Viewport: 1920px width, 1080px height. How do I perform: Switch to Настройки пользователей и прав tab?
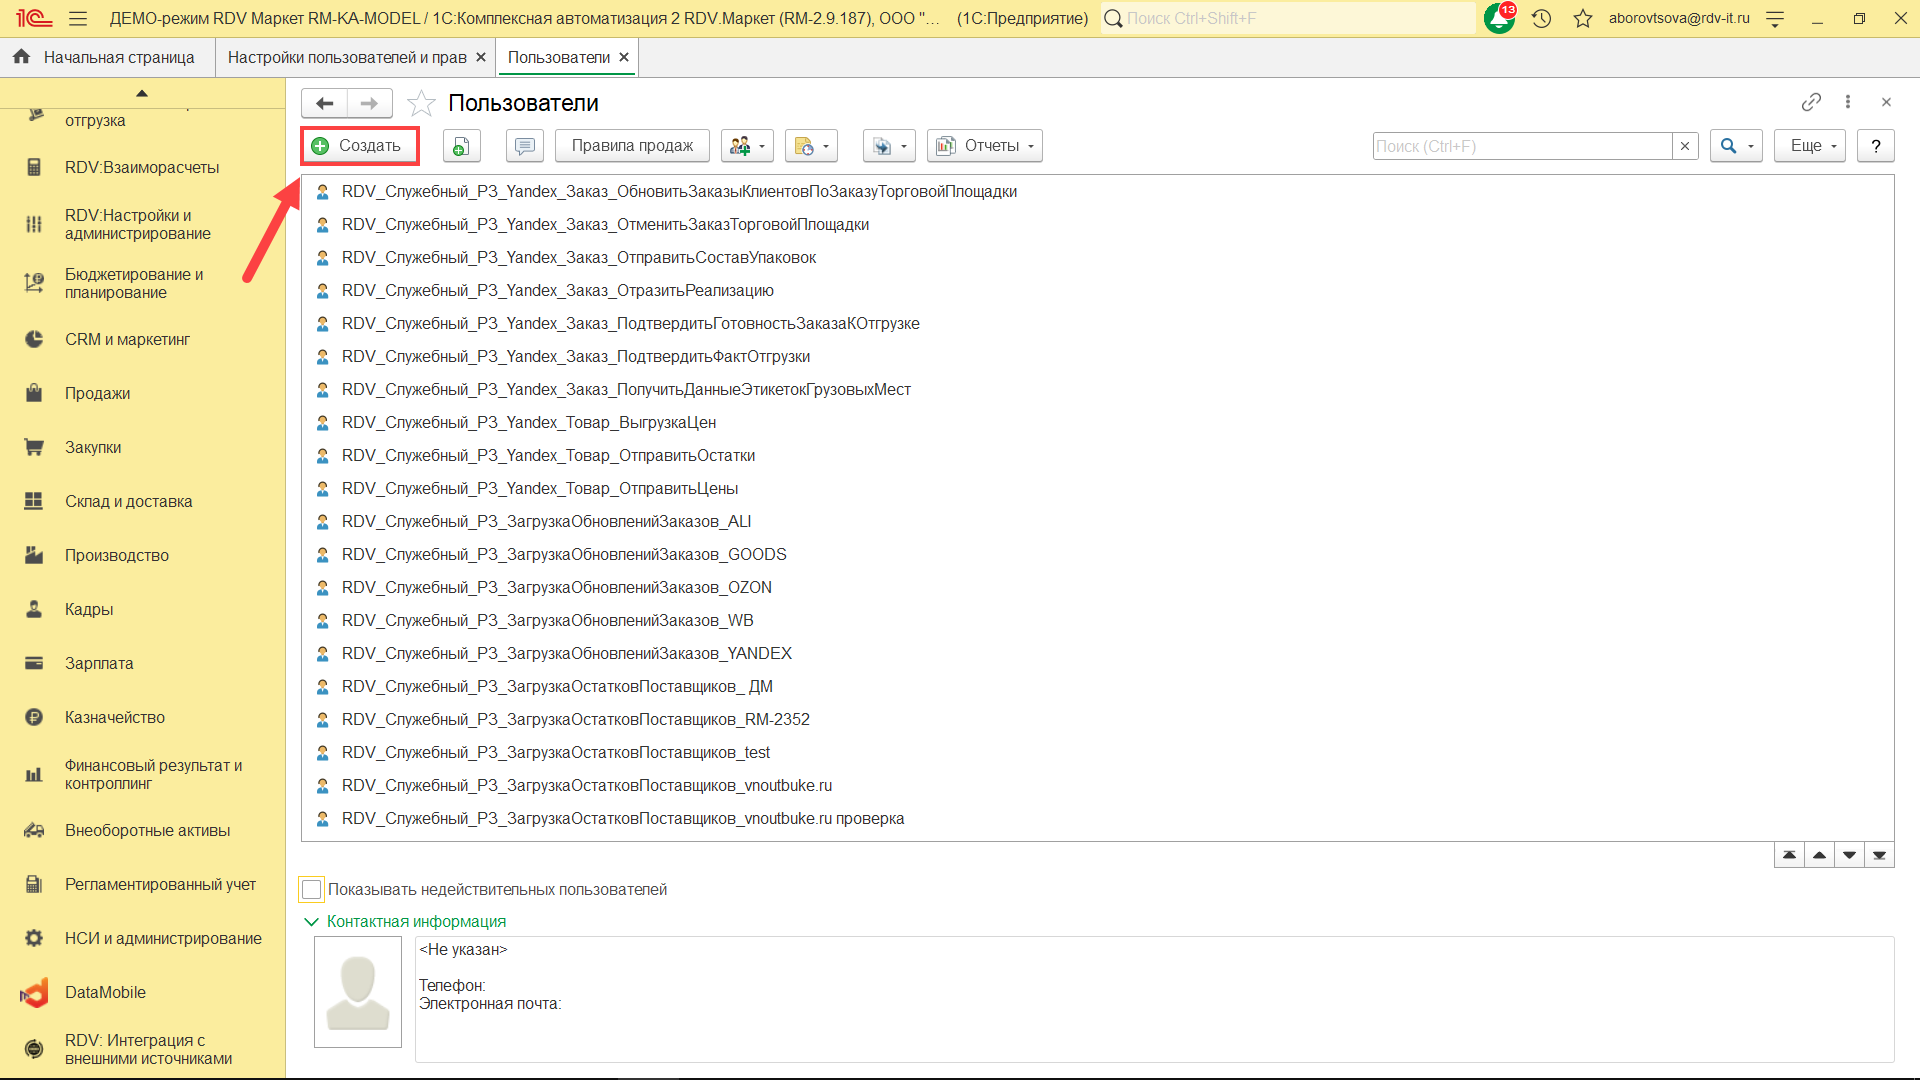point(346,57)
